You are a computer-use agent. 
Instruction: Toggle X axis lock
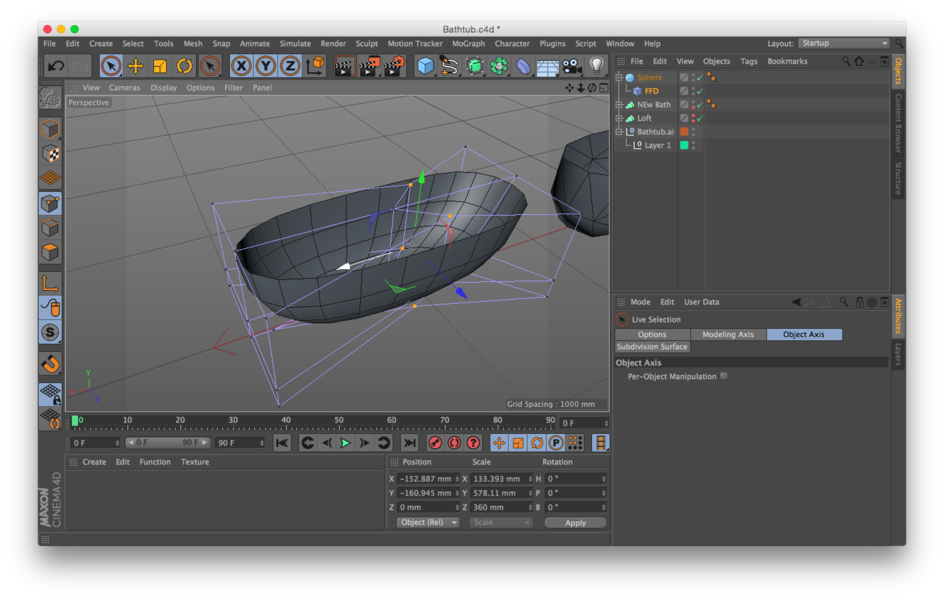coord(241,66)
